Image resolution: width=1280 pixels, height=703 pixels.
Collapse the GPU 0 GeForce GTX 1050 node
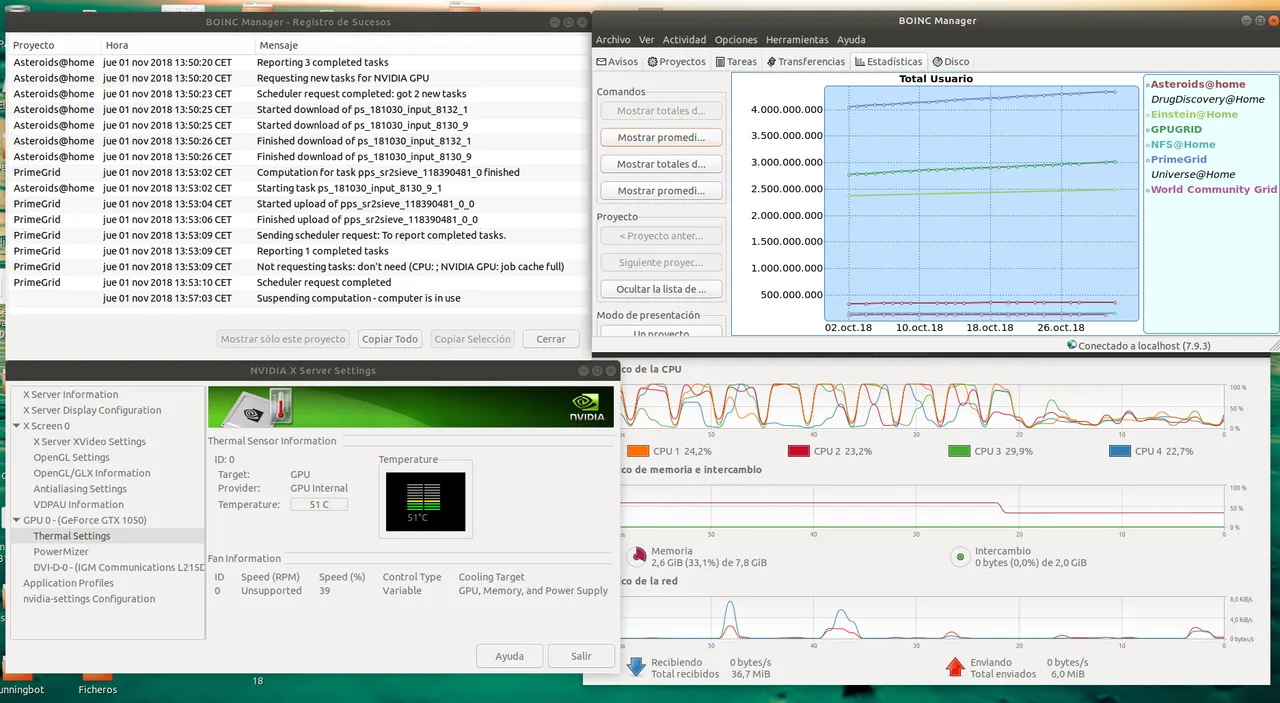[17, 520]
